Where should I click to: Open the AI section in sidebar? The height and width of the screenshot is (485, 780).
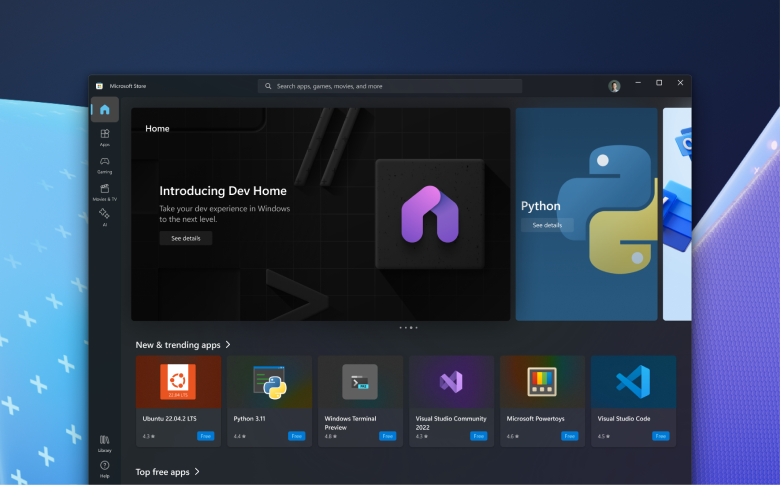105,217
